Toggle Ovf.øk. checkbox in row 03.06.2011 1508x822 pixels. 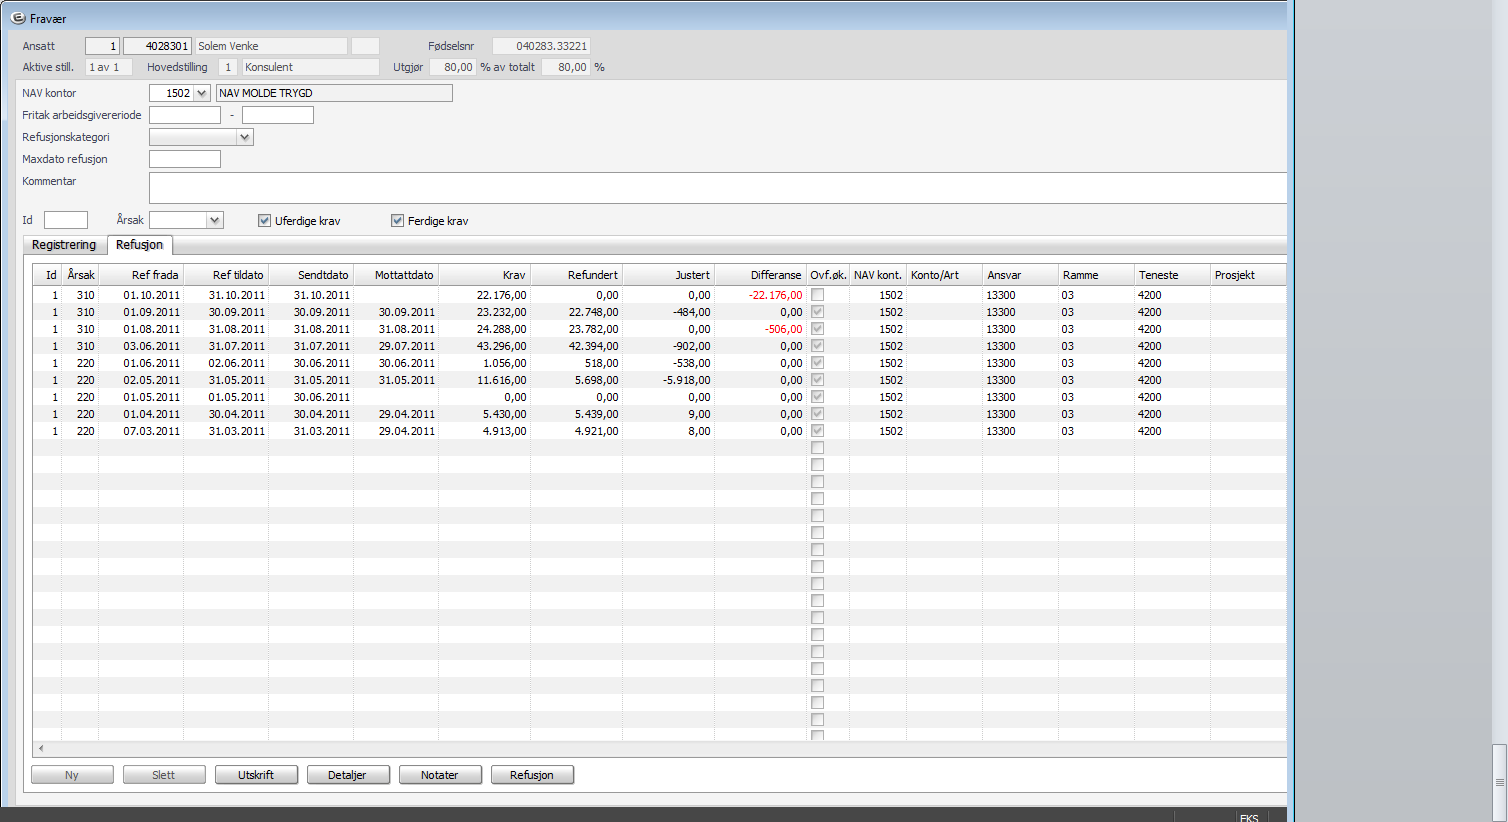point(817,346)
